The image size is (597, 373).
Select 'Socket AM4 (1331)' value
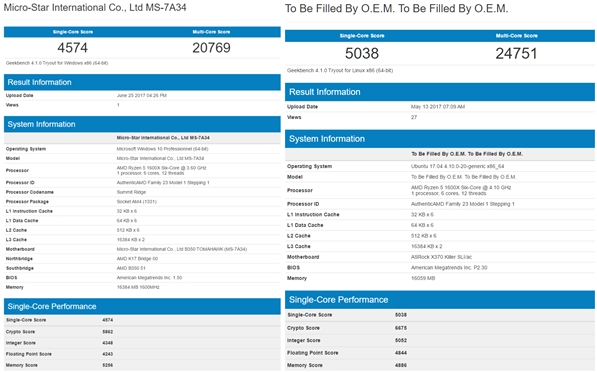coord(137,202)
